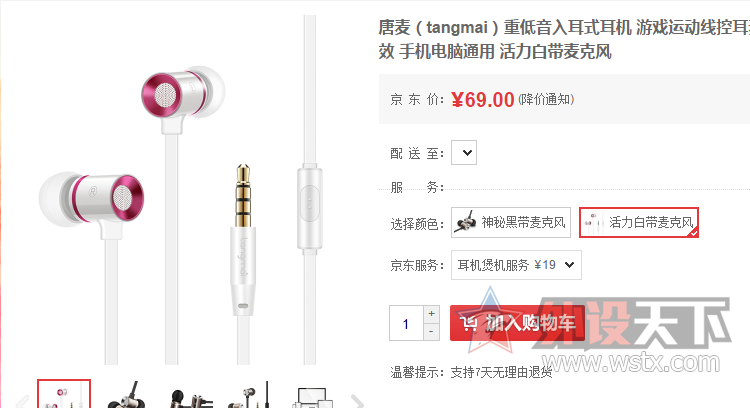Select the 神秘黑带麦克风 color option
The image size is (750, 408).
point(511,222)
